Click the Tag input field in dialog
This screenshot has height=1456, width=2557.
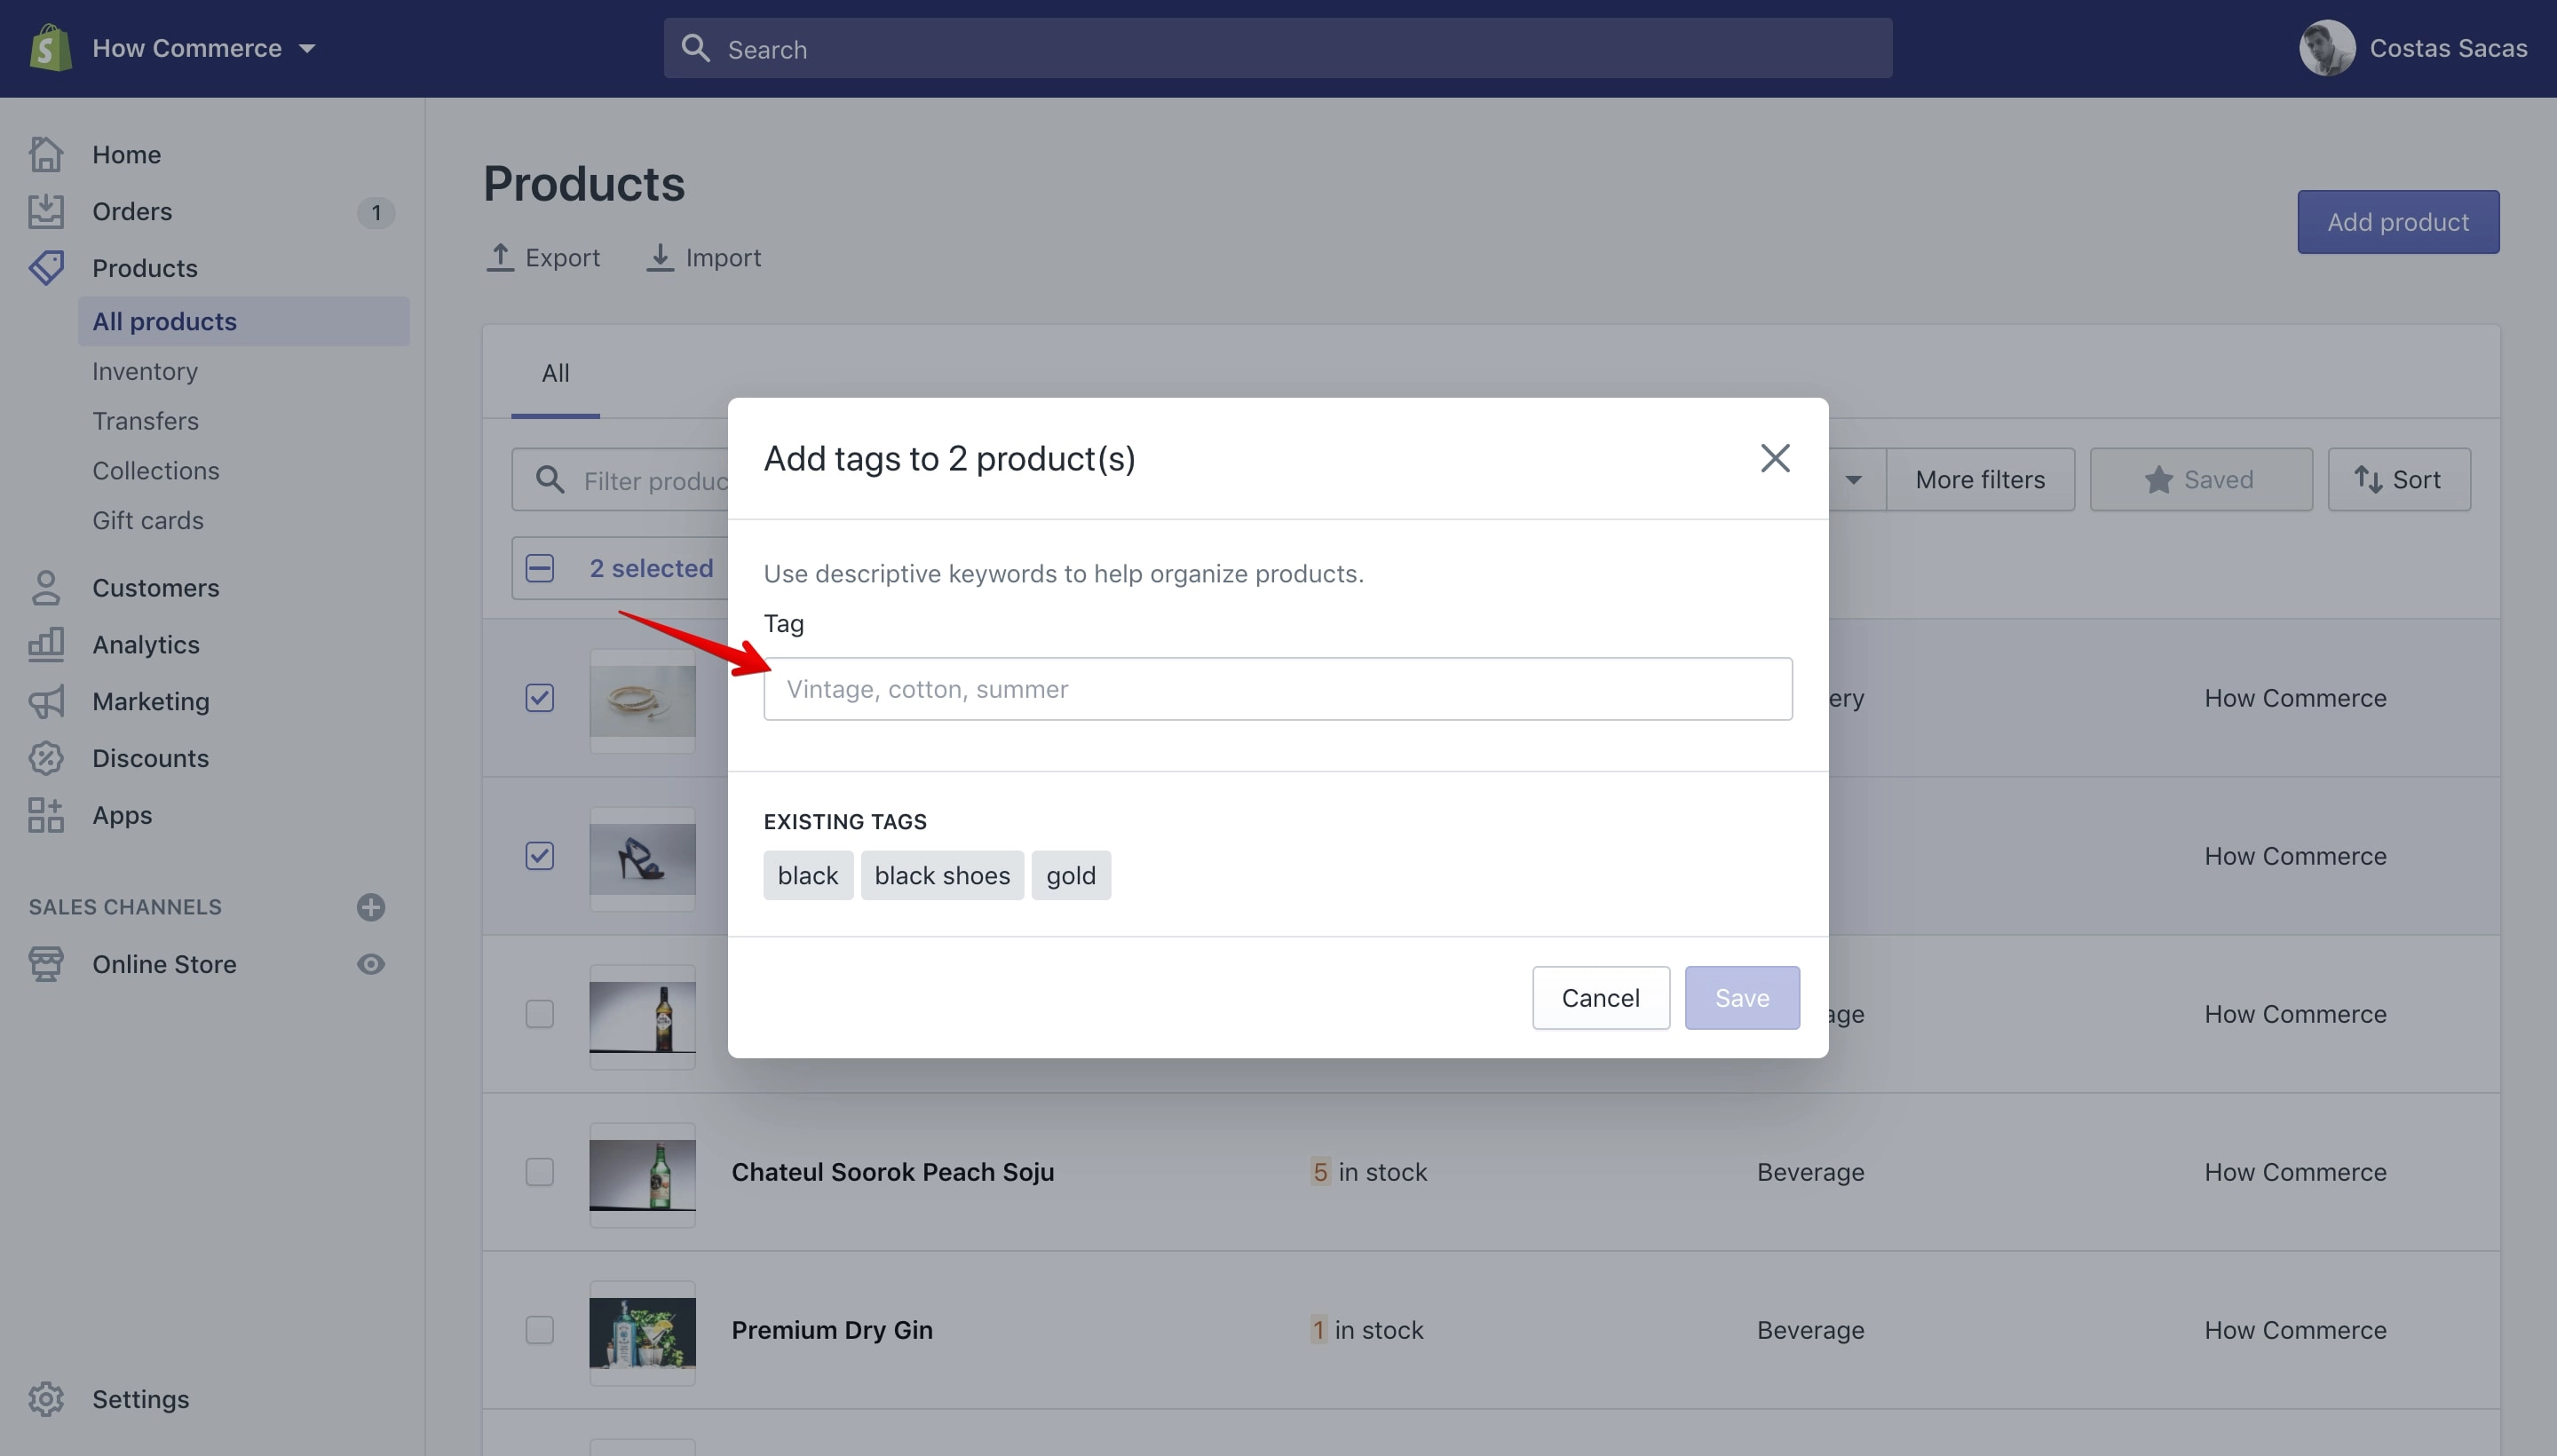click(x=1277, y=689)
